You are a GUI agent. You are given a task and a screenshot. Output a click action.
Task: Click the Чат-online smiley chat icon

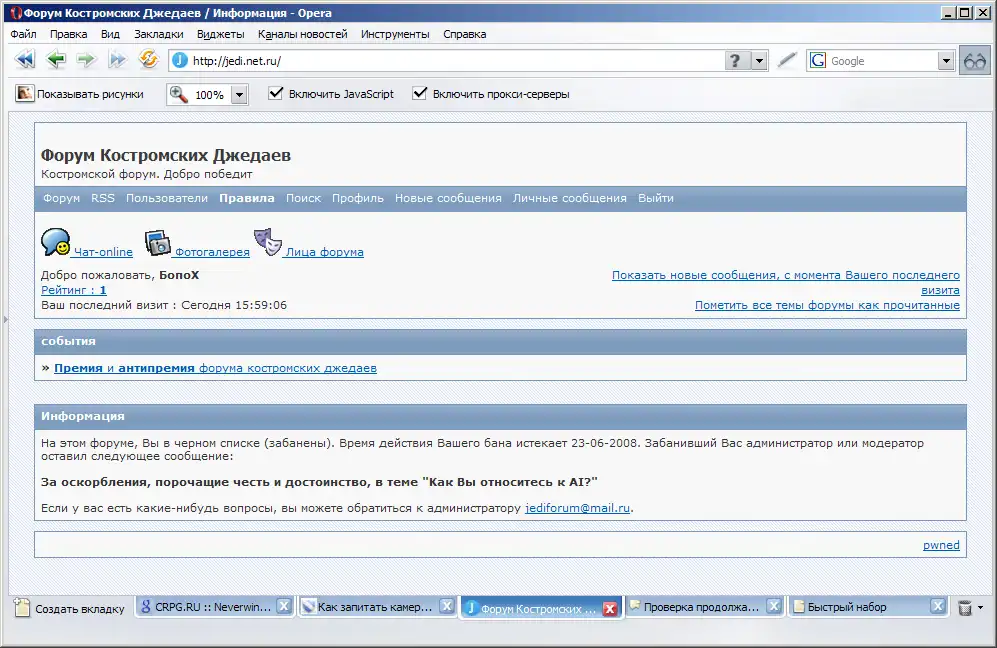click(55, 243)
